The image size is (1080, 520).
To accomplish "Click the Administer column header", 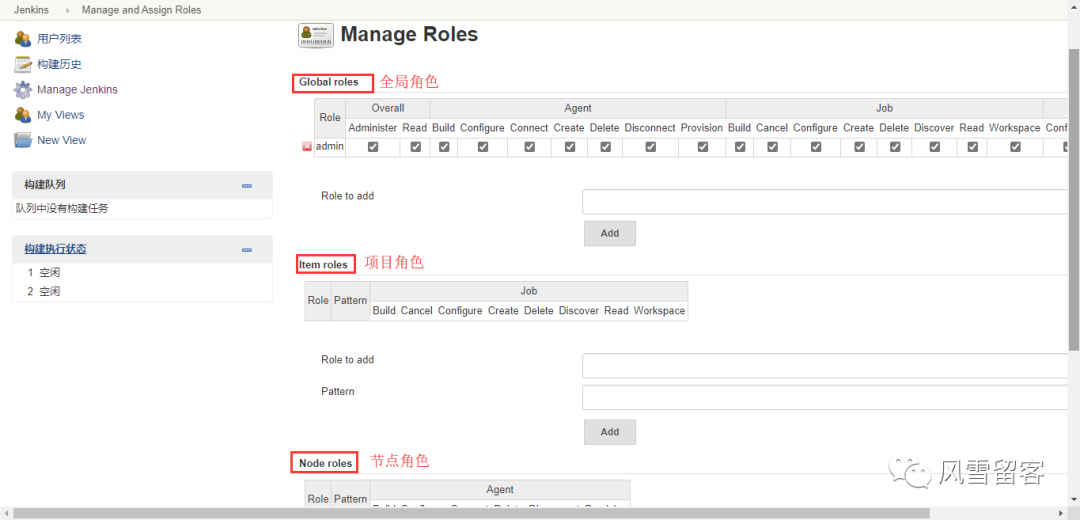I will point(373,128).
